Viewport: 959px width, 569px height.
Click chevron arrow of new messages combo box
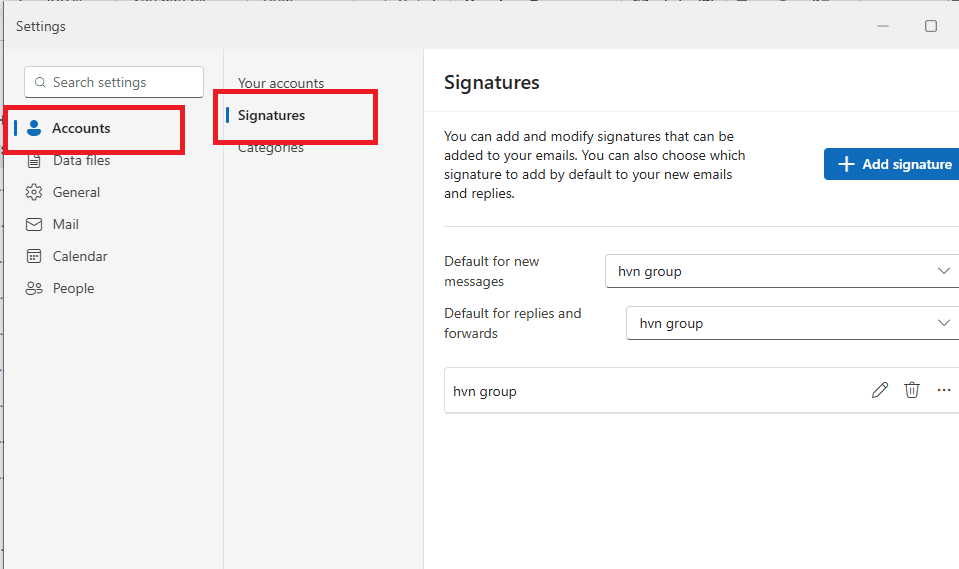pos(944,271)
